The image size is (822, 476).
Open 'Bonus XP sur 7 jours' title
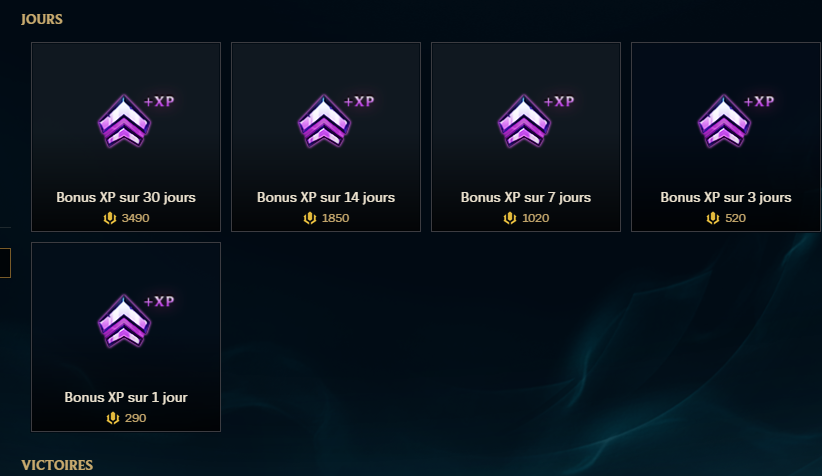[x=526, y=198]
